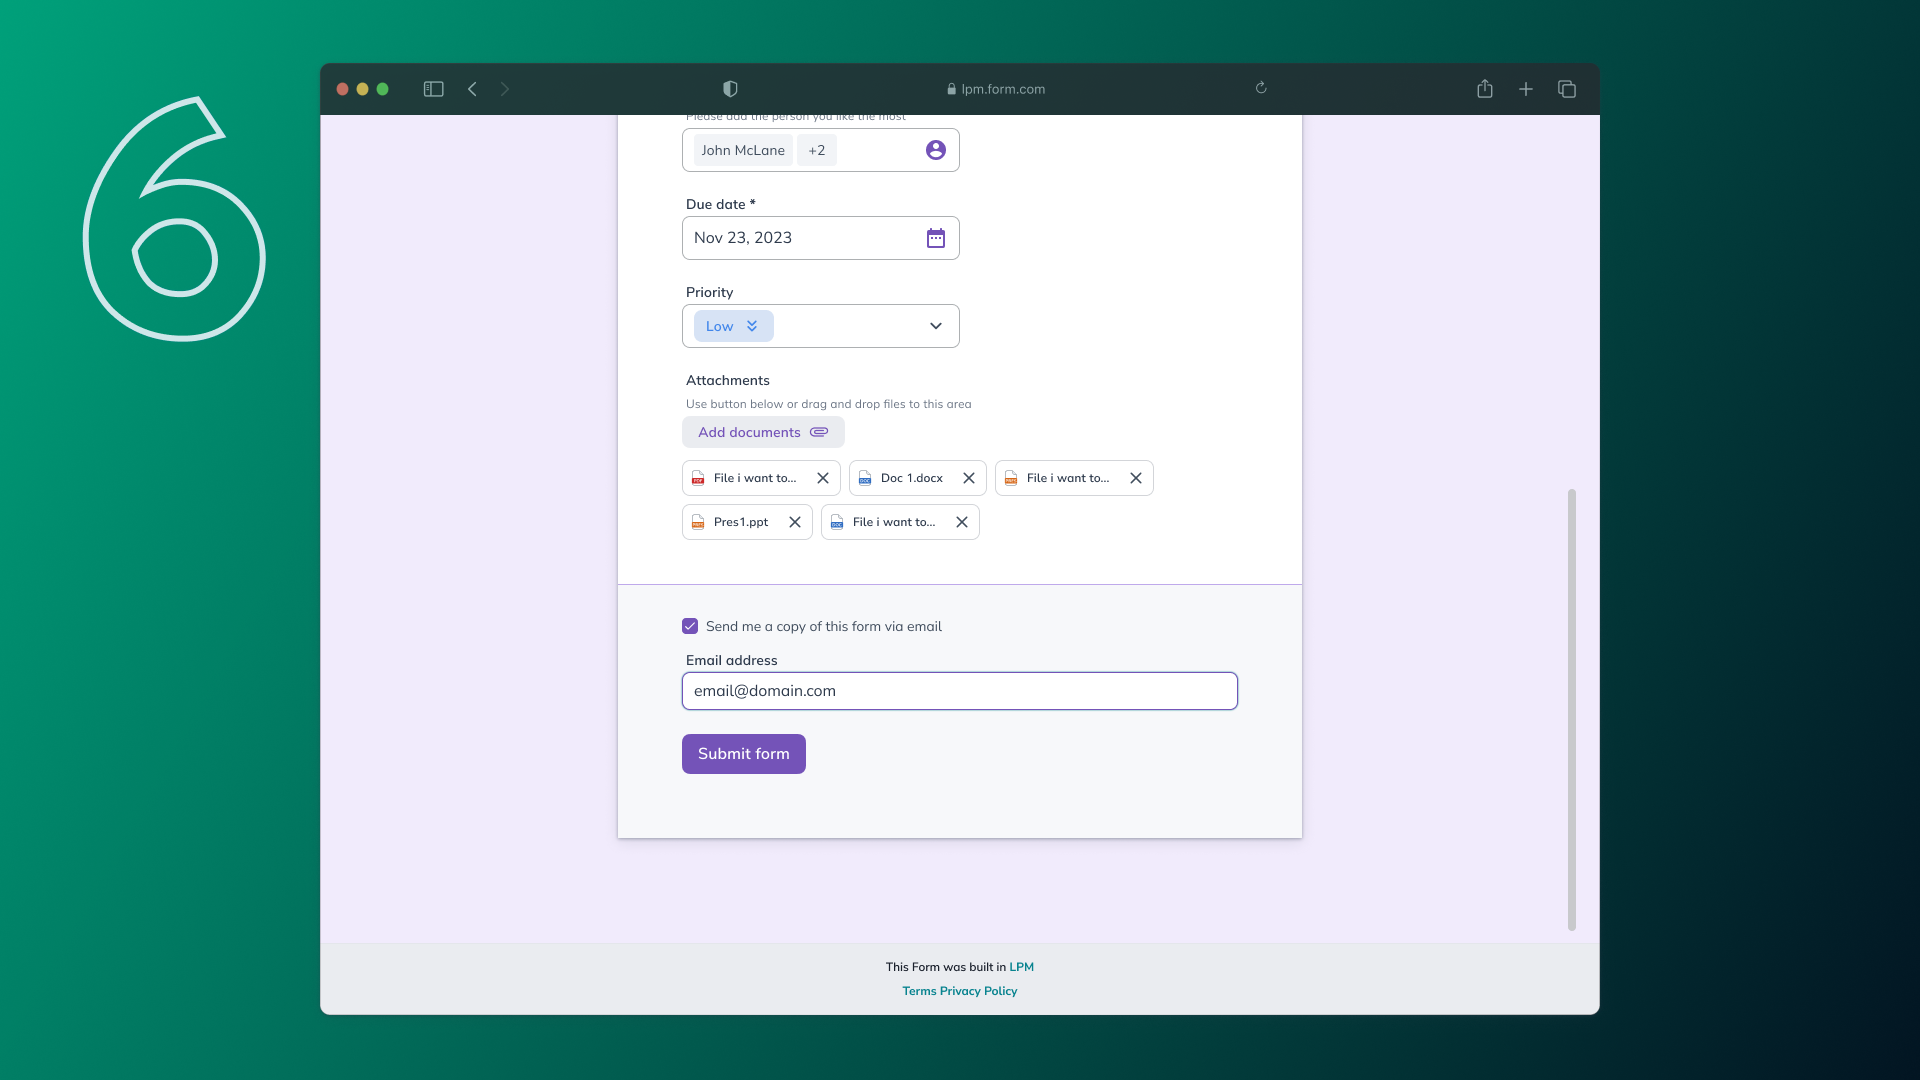Image resolution: width=1920 pixels, height=1080 pixels.
Task: Select the Low priority chip
Action: (734, 326)
